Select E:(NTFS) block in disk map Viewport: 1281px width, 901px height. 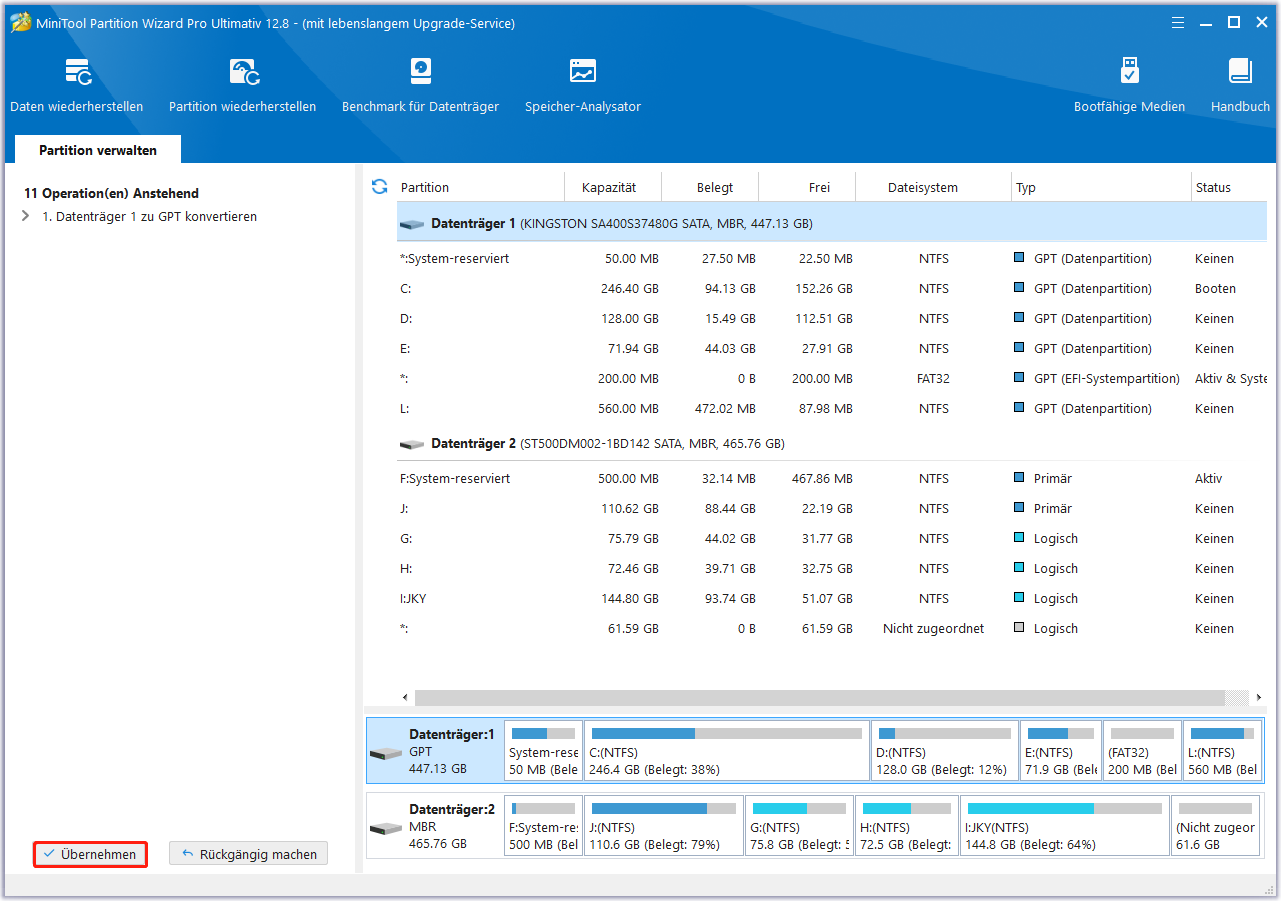click(1061, 751)
